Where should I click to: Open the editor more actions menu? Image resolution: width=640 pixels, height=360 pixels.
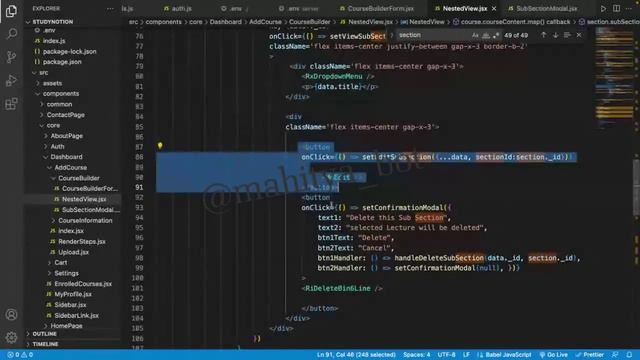tap(629, 9)
